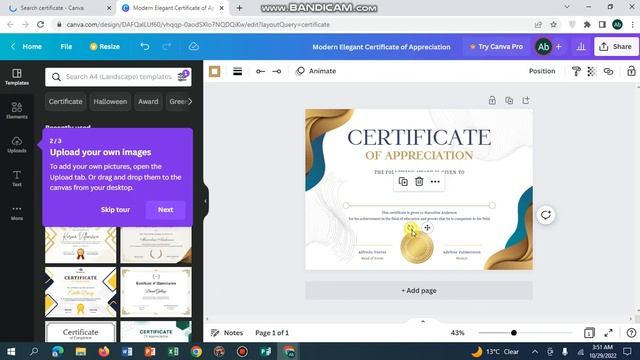Duplicate the selected line element
This screenshot has width=640, height=360.
[403, 182]
